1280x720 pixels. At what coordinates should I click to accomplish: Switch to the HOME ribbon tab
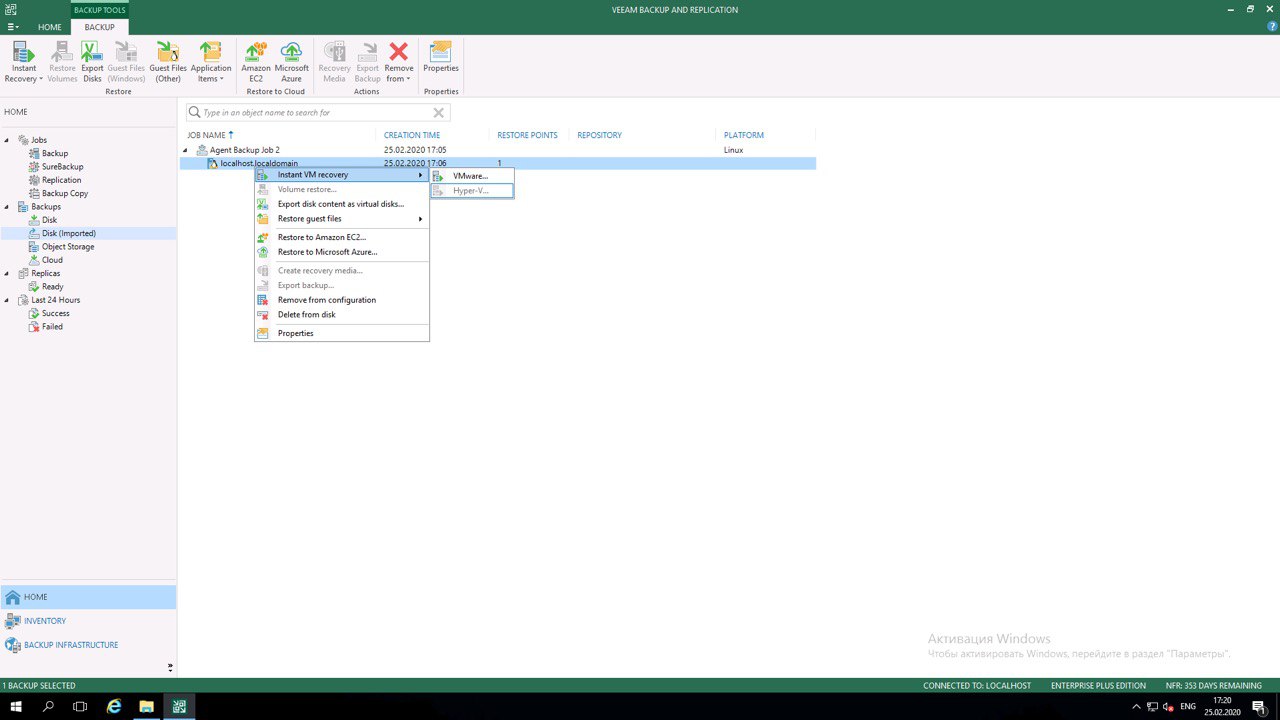pos(50,27)
